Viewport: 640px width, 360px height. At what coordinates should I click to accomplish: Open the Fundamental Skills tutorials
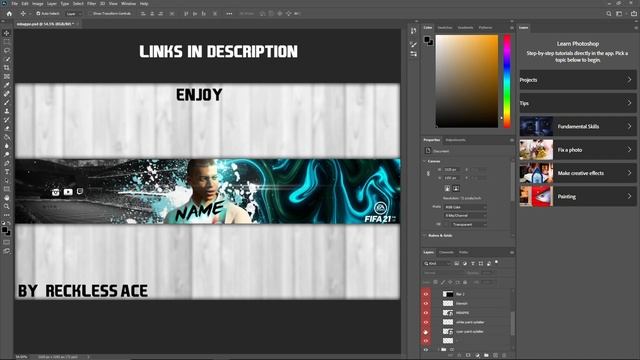tap(578, 127)
